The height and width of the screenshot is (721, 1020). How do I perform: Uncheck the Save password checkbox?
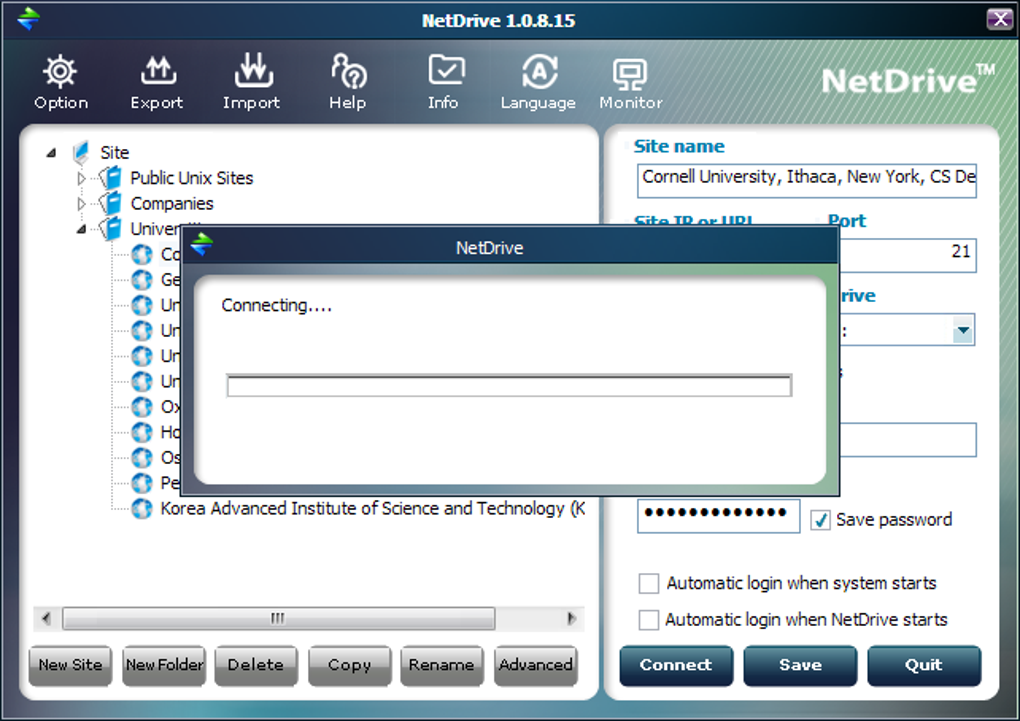pyautogui.click(x=820, y=520)
